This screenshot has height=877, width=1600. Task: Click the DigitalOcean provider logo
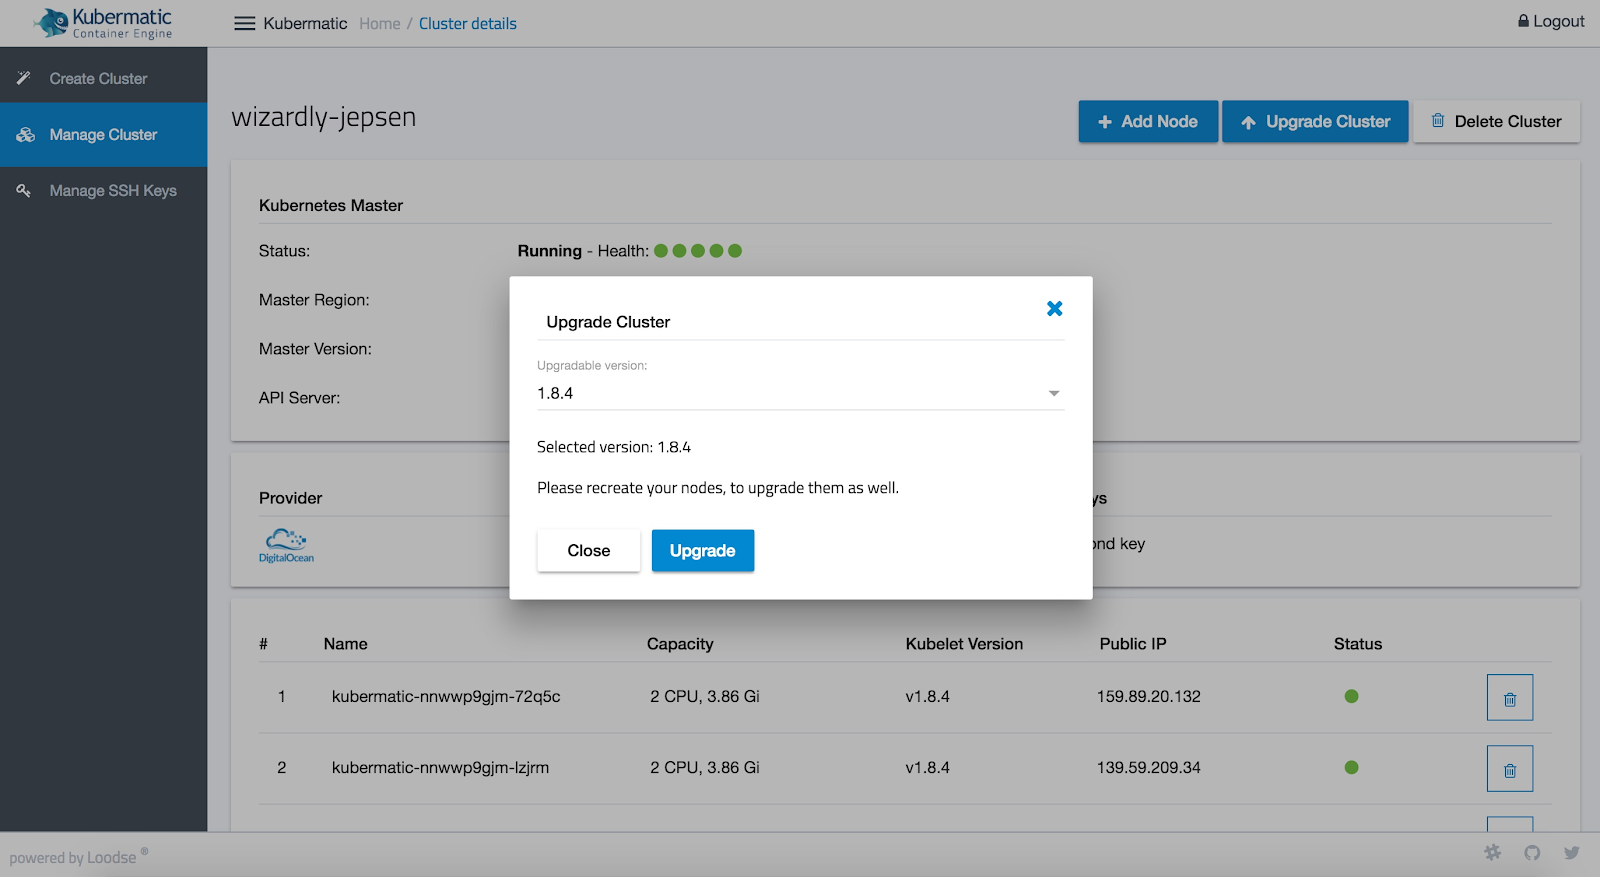pos(286,545)
